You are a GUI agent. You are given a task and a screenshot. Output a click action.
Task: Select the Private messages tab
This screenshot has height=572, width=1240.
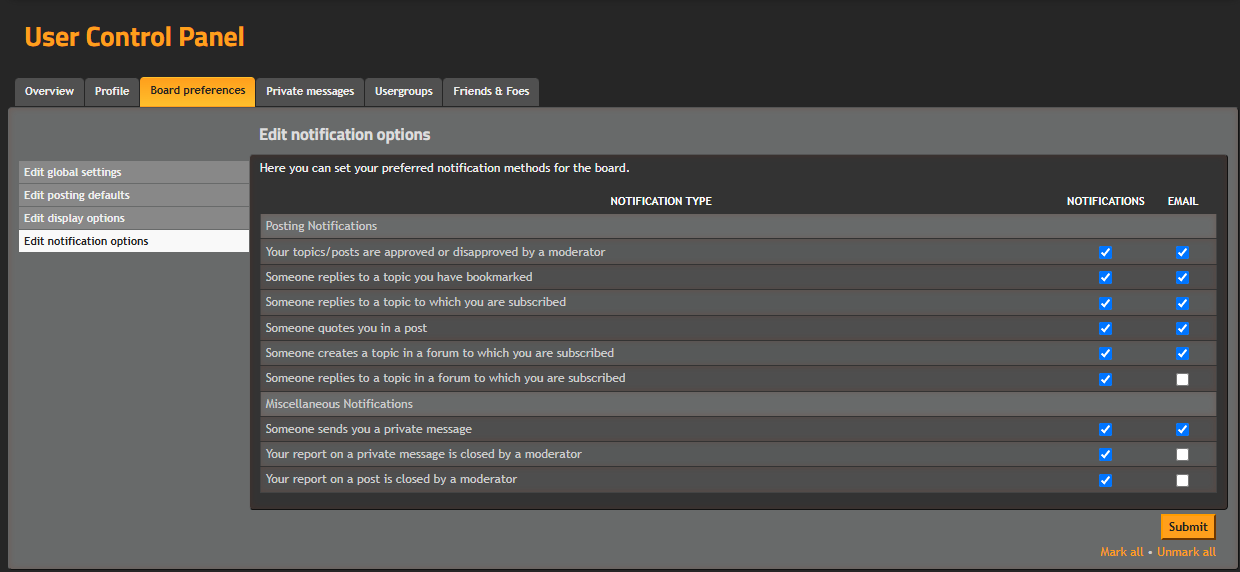(x=310, y=91)
